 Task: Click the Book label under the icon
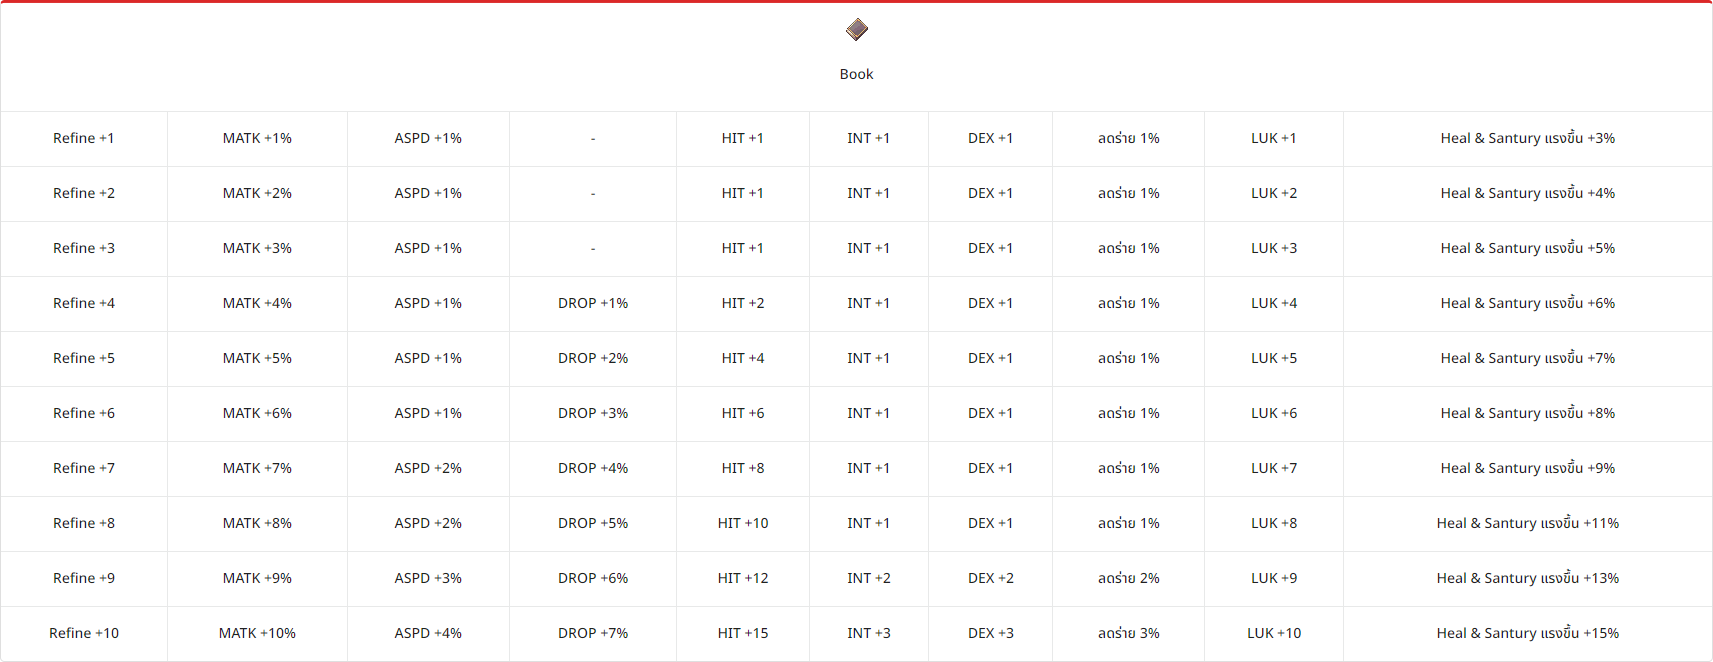(856, 74)
